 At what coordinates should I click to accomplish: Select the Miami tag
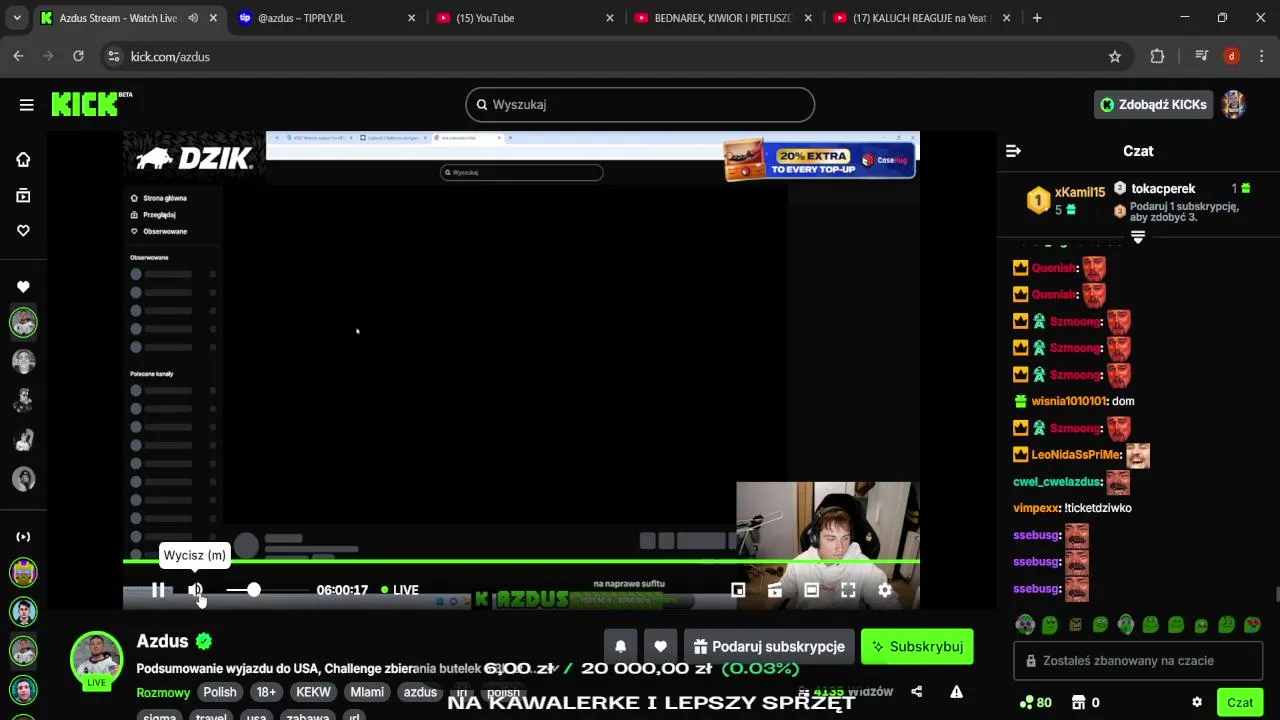367,692
